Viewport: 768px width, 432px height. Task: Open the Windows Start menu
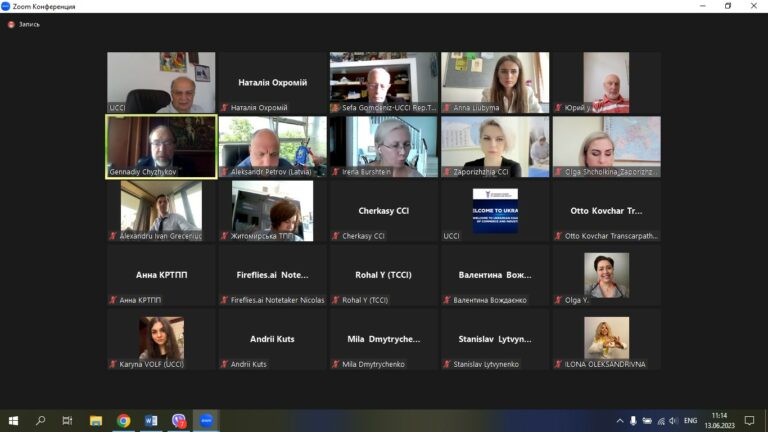pyautogui.click(x=13, y=421)
